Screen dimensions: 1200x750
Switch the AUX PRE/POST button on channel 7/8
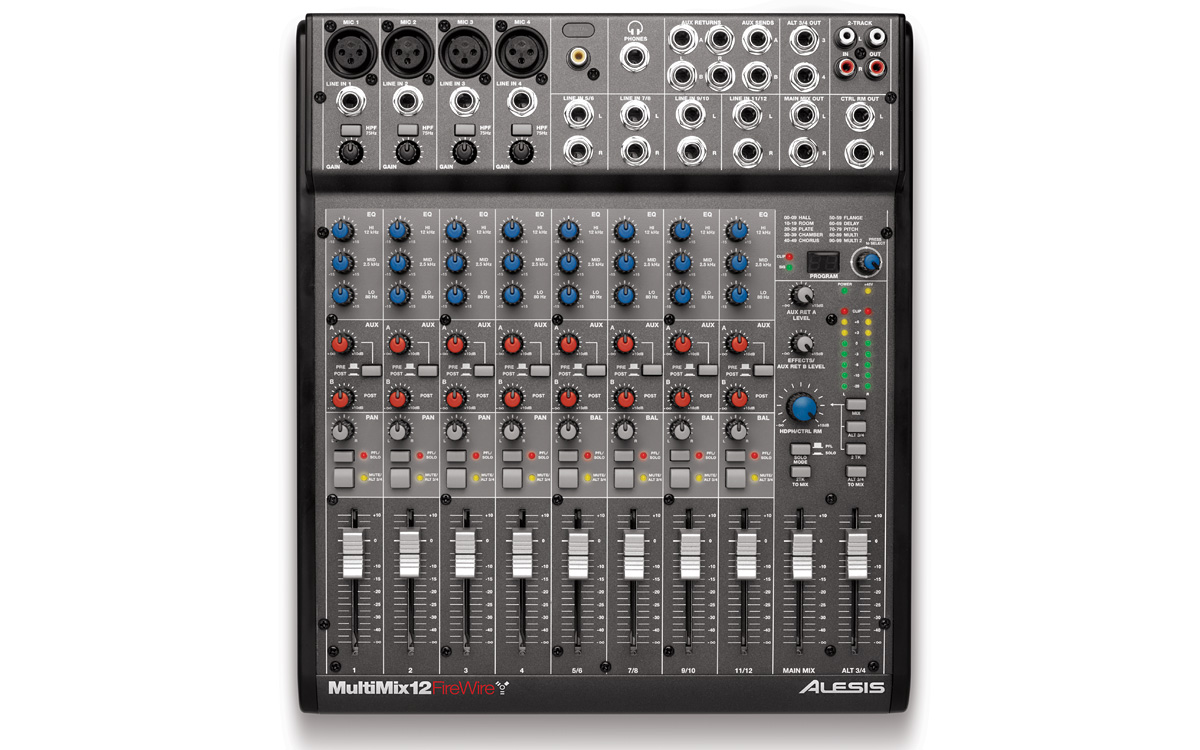(x=652, y=371)
